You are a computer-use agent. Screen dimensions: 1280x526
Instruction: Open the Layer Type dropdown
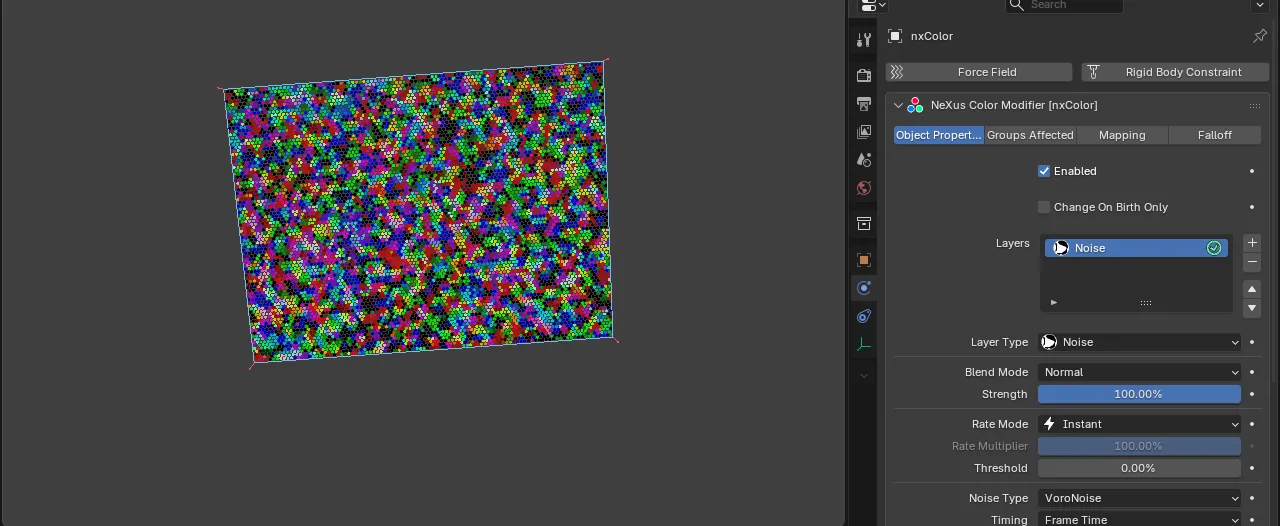(1139, 342)
